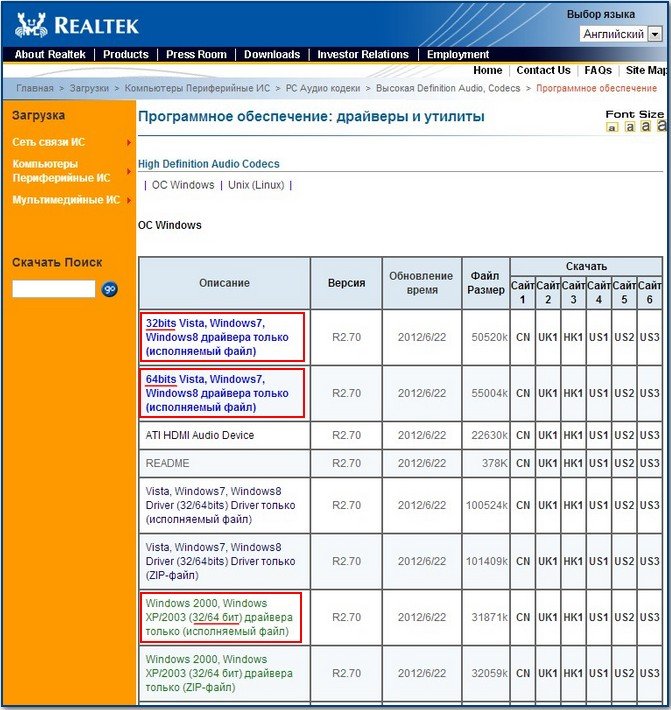Select the smallest font size icon

(612, 127)
